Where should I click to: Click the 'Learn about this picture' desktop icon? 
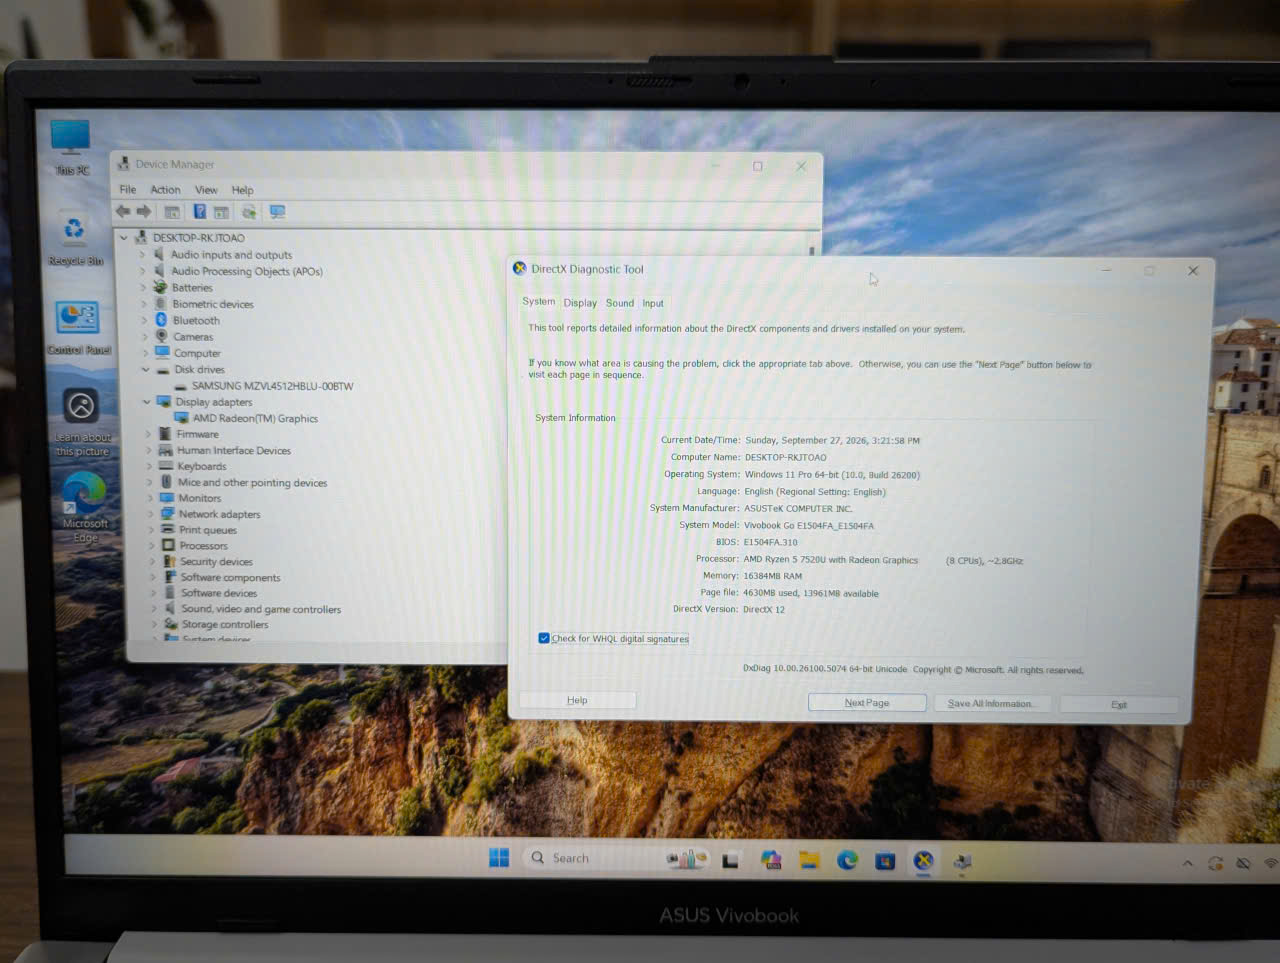[x=82, y=422]
